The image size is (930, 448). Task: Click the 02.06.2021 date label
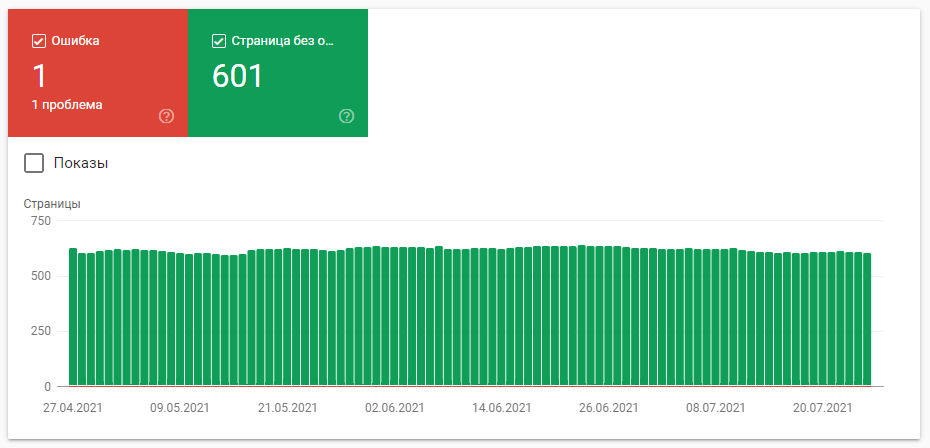(x=394, y=408)
